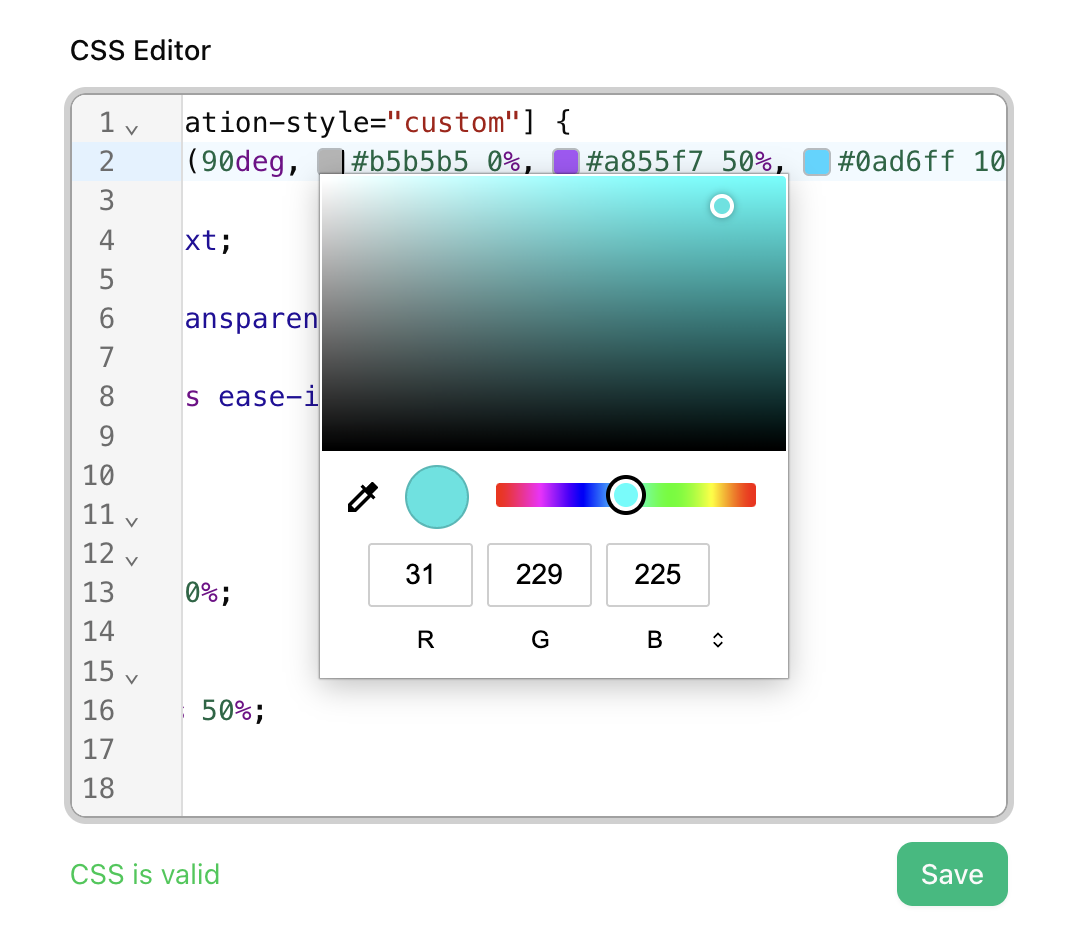Image resolution: width=1086 pixels, height=938 pixels.
Task: Collapse the code block at line 12
Action: [131, 559]
